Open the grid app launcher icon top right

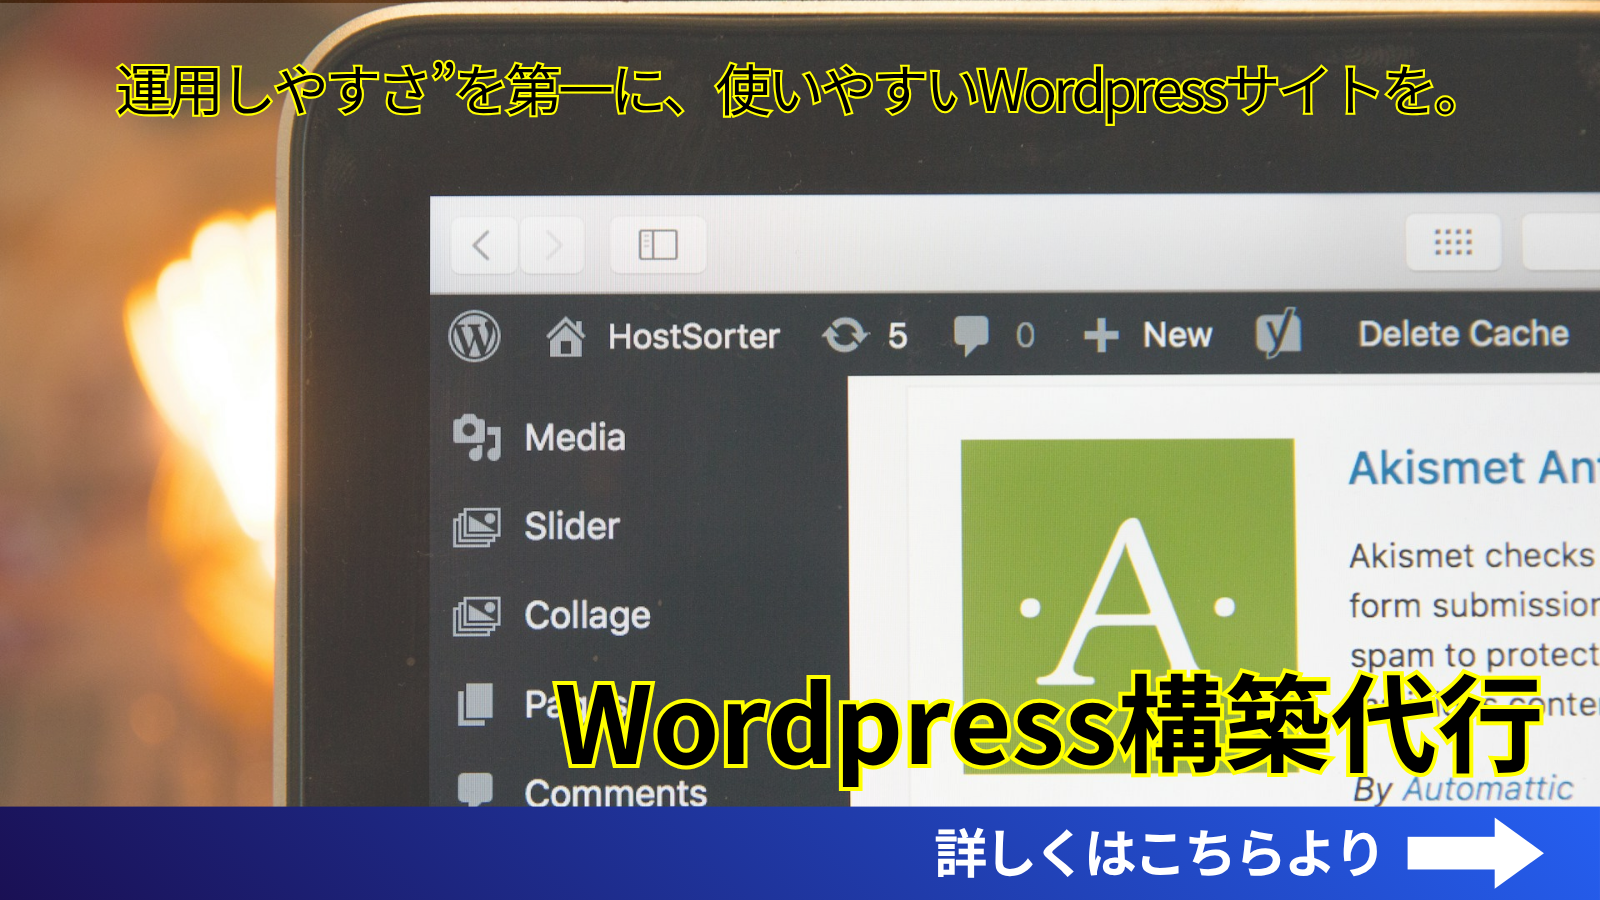1456,240
